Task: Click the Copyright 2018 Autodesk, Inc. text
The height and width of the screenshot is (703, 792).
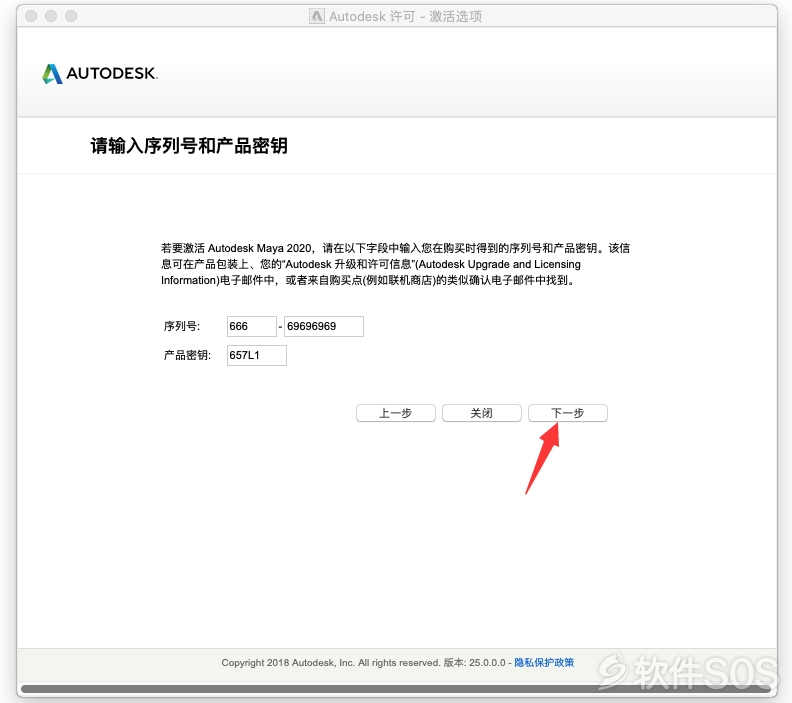Action: tap(331, 663)
